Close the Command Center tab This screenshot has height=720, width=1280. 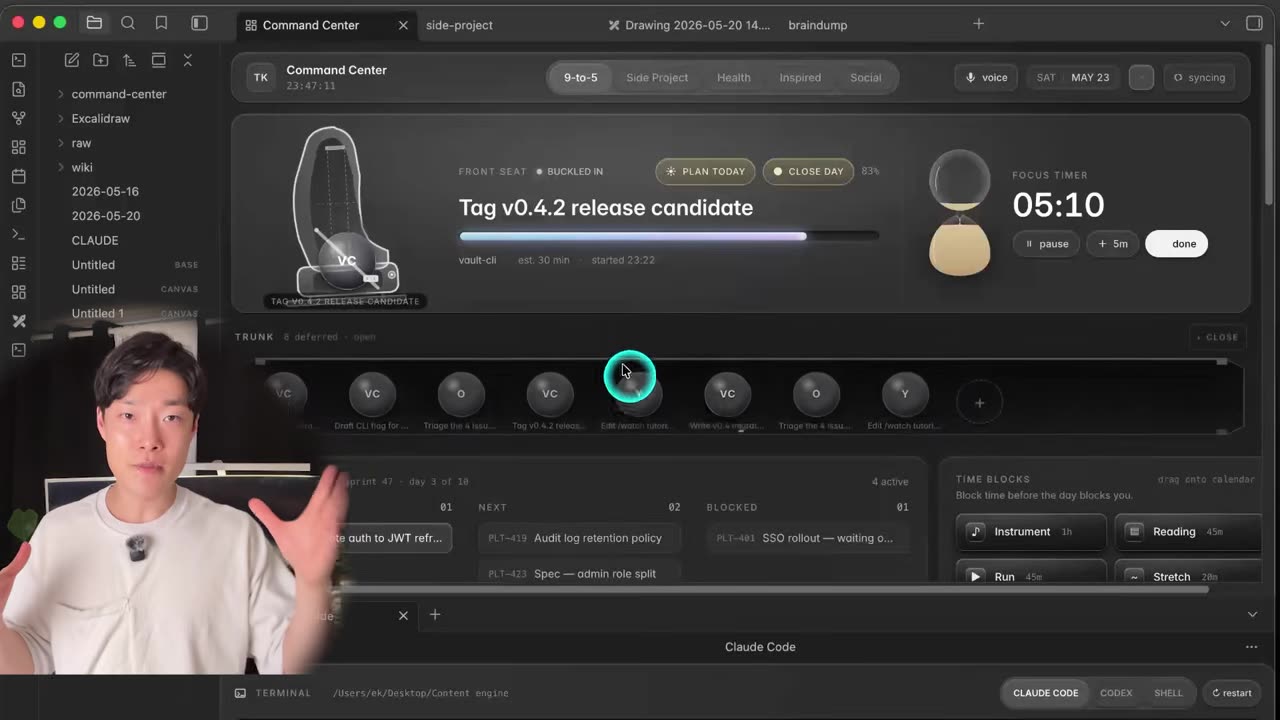point(403,25)
